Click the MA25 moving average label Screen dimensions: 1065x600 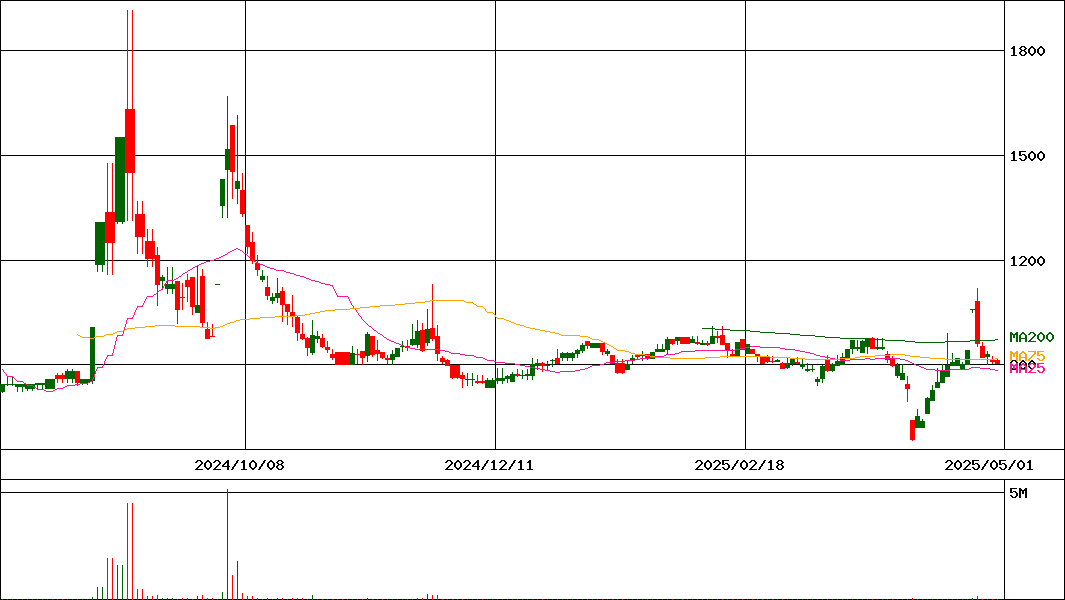click(1027, 369)
